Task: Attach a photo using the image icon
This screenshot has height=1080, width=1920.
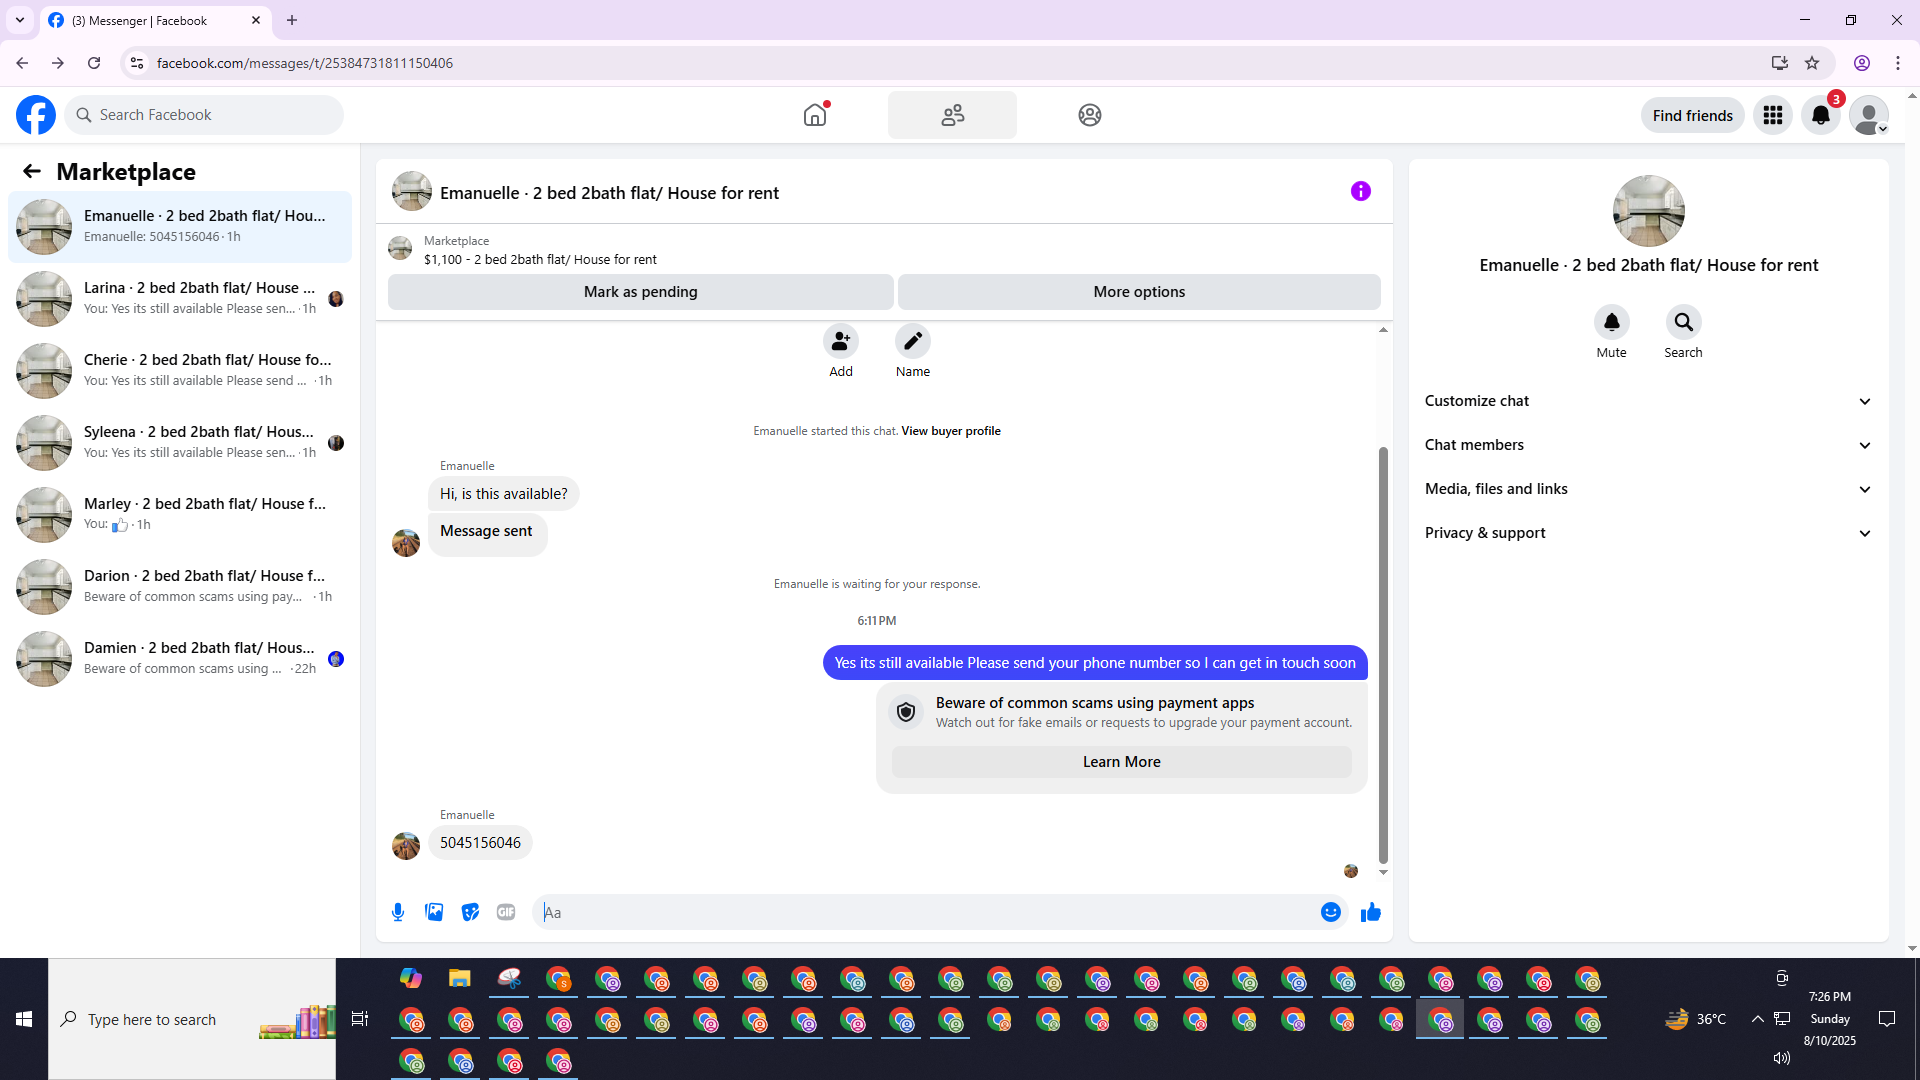Action: tap(434, 912)
